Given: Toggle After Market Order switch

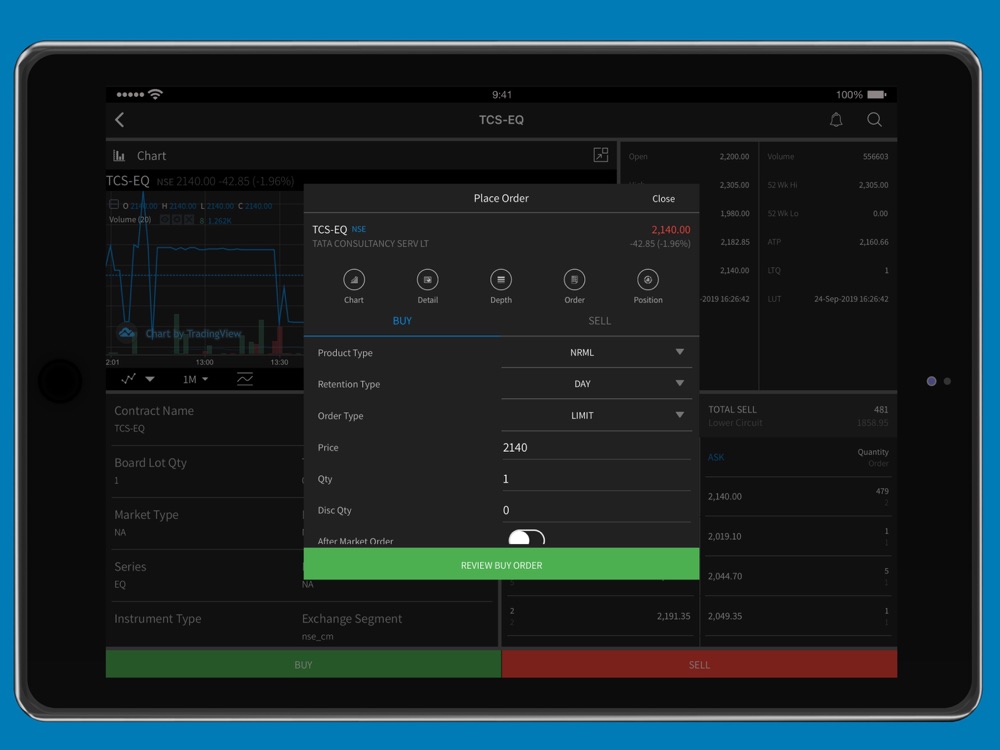Looking at the screenshot, I should tap(526, 538).
